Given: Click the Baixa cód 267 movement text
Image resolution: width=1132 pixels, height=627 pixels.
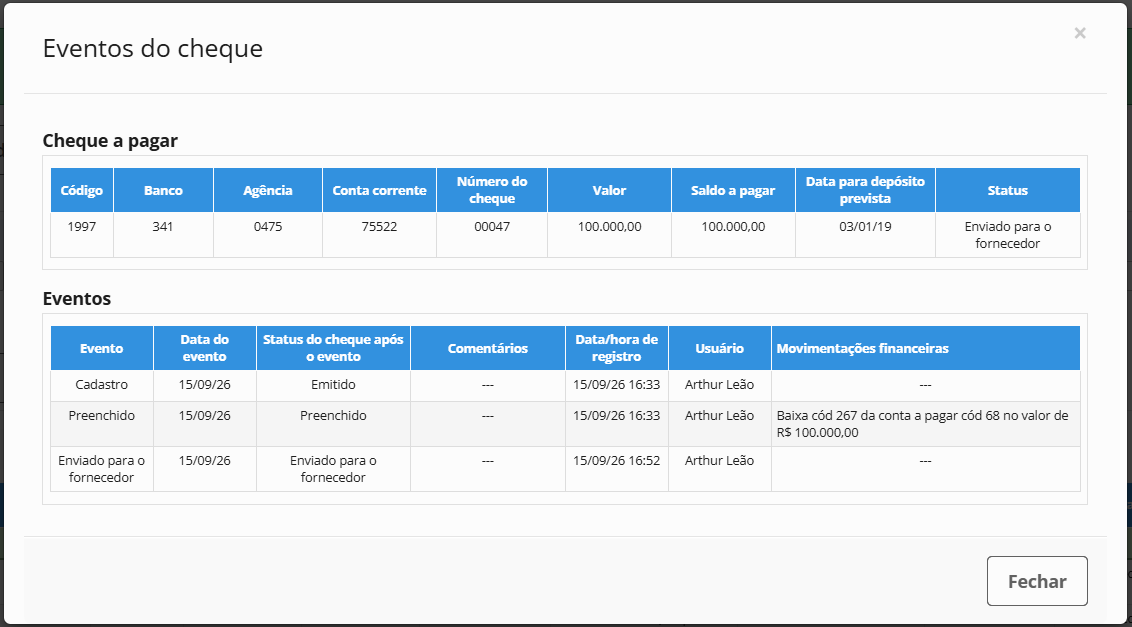Looking at the screenshot, I should tap(922, 425).
